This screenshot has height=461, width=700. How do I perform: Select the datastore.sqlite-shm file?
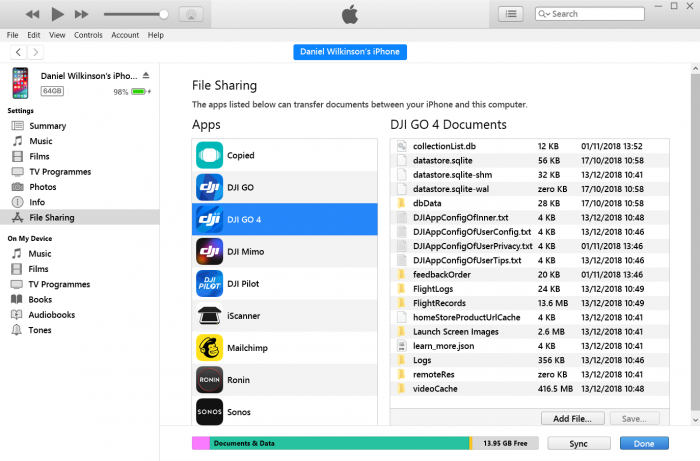[x=529, y=174]
